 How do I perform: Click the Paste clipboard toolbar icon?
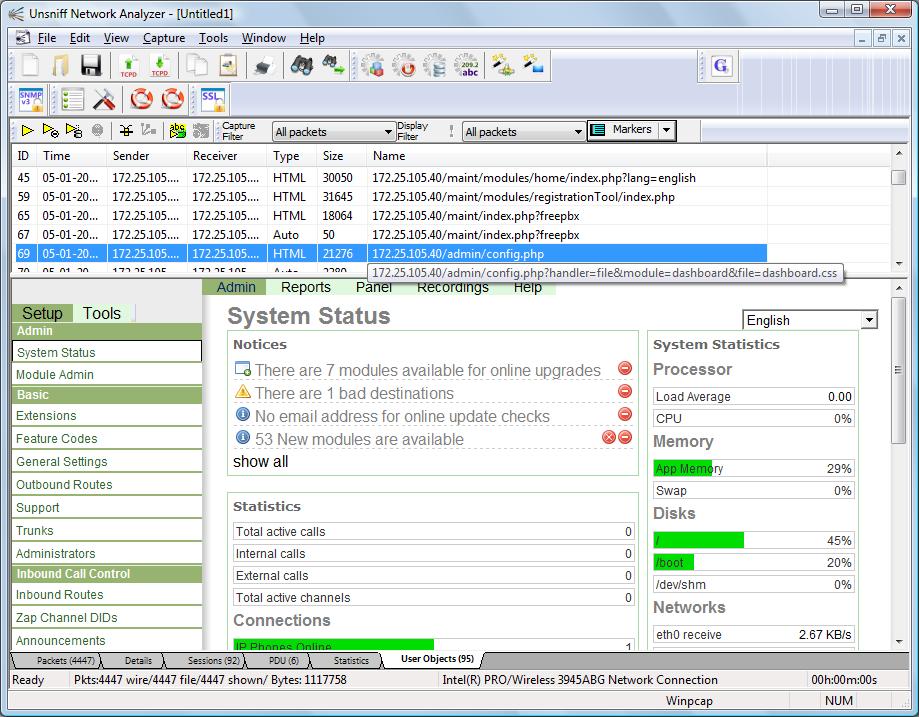click(x=228, y=65)
